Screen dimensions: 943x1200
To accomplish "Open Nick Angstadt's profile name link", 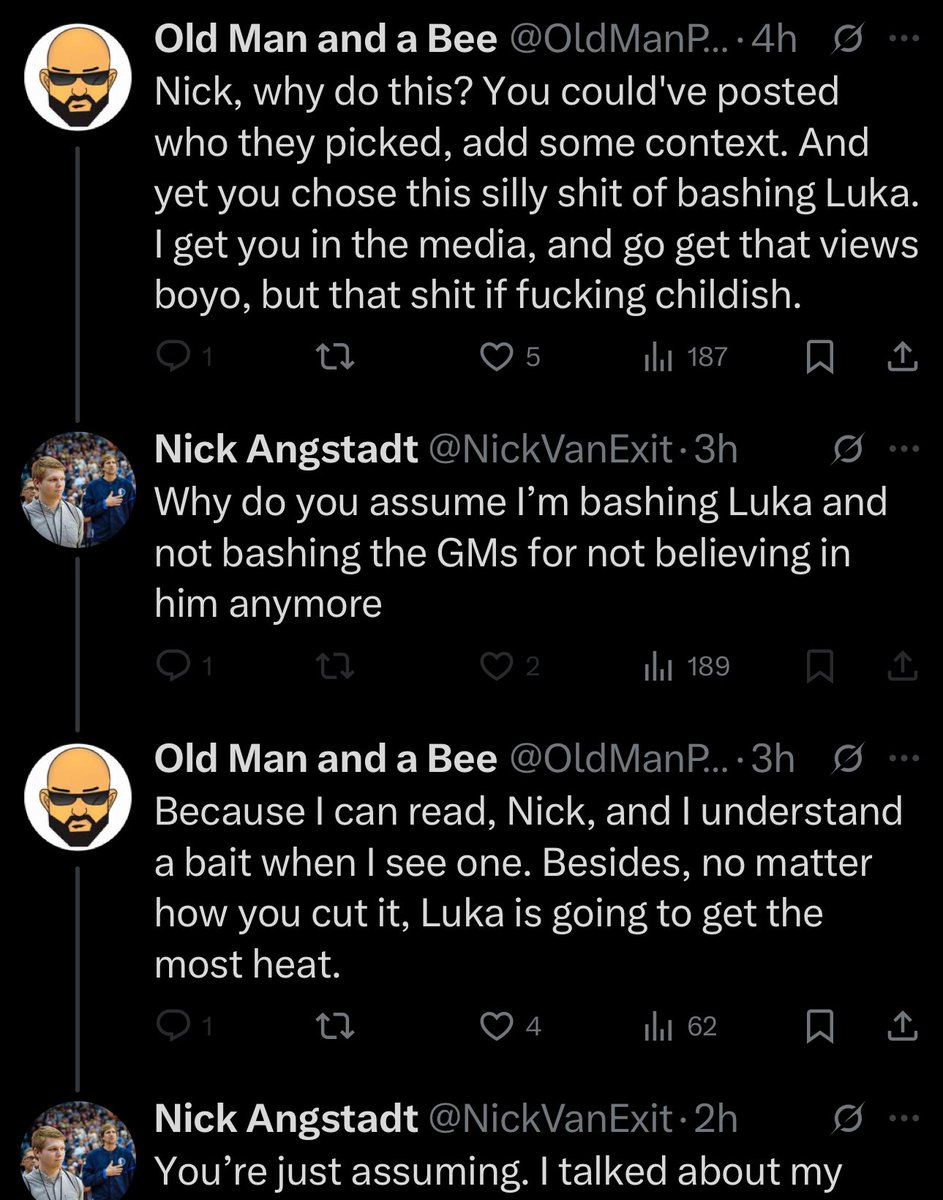I will [286, 450].
